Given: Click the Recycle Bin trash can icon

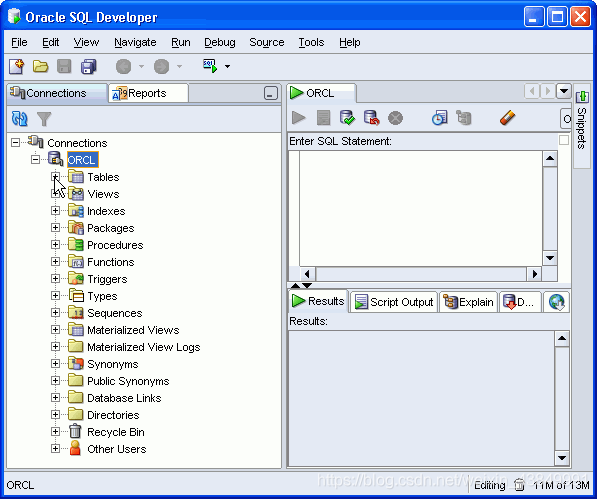Looking at the screenshot, I should coord(75,432).
